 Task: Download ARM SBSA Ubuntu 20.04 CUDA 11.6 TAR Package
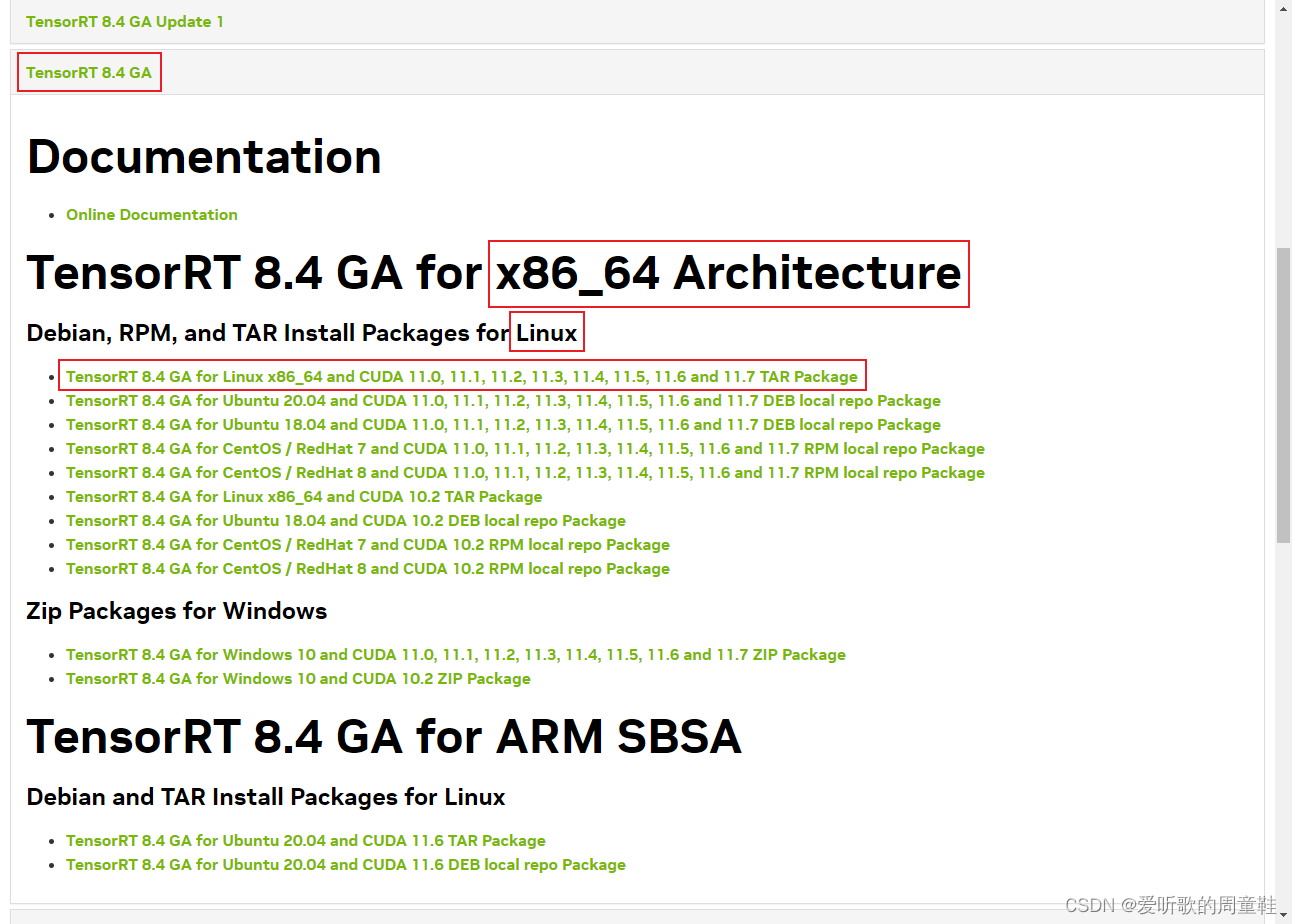tap(306, 840)
